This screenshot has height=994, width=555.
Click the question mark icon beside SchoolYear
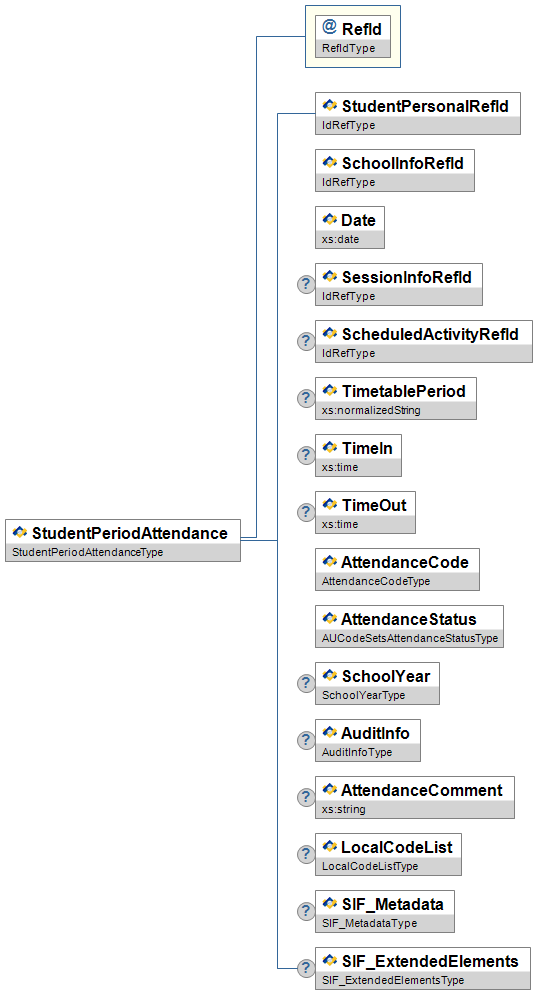coord(306,683)
